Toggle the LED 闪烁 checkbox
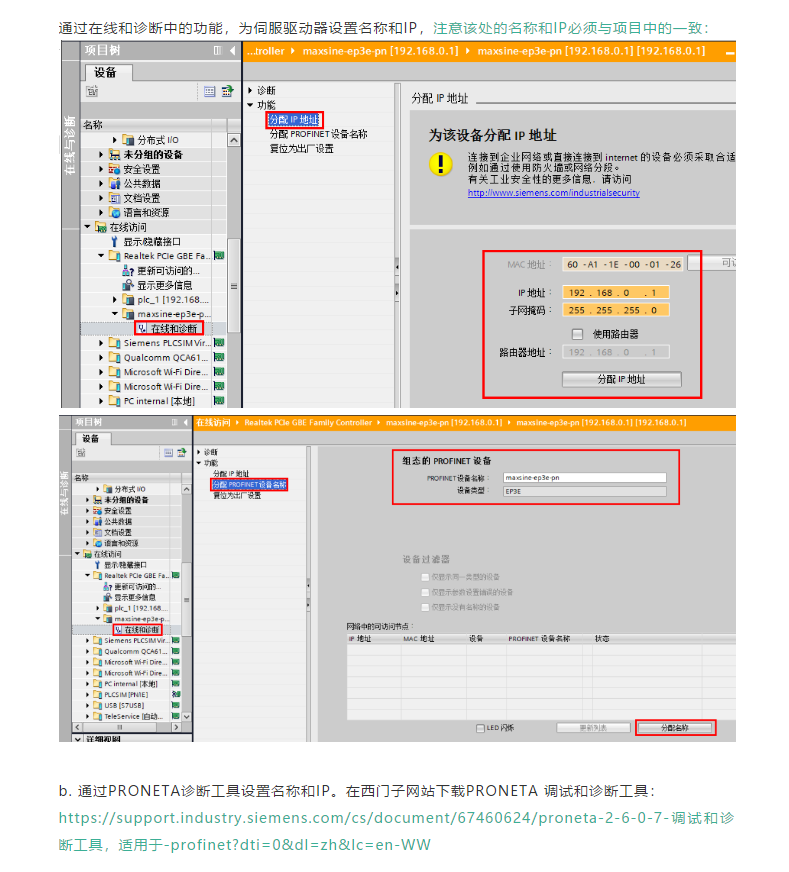The height and width of the screenshot is (872, 789). (481, 727)
